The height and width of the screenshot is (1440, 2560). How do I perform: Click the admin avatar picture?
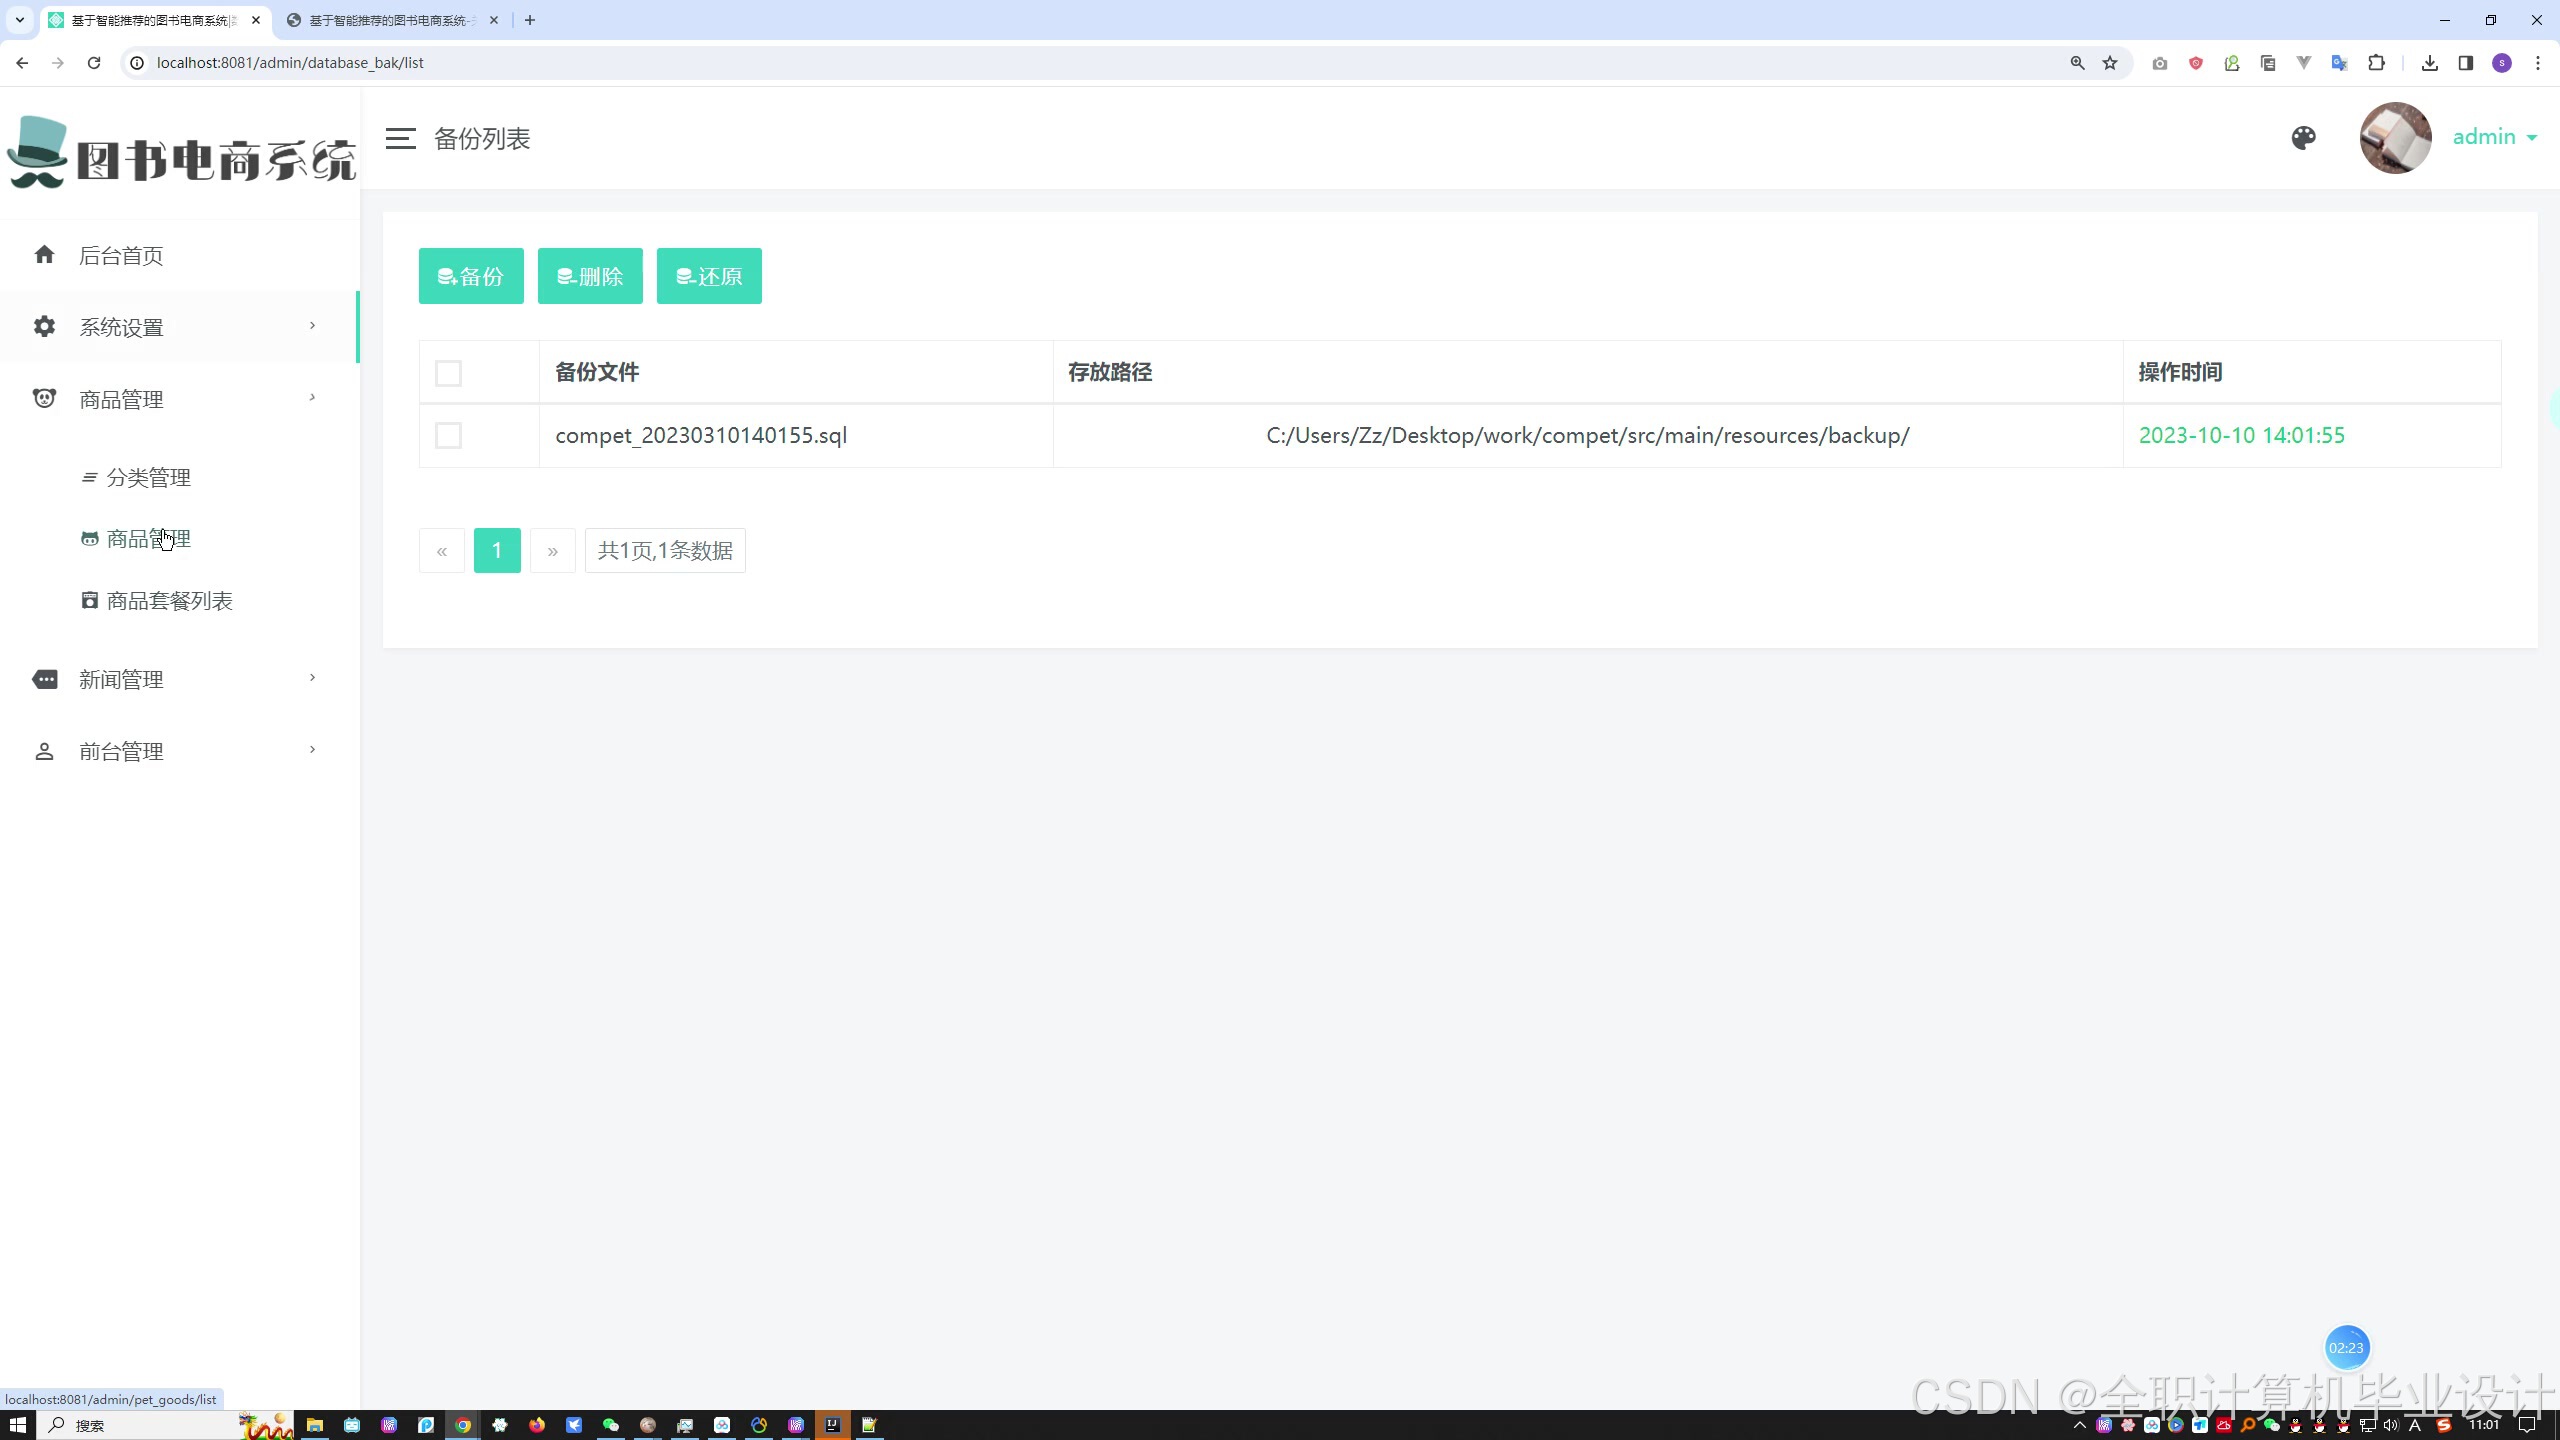(2395, 138)
